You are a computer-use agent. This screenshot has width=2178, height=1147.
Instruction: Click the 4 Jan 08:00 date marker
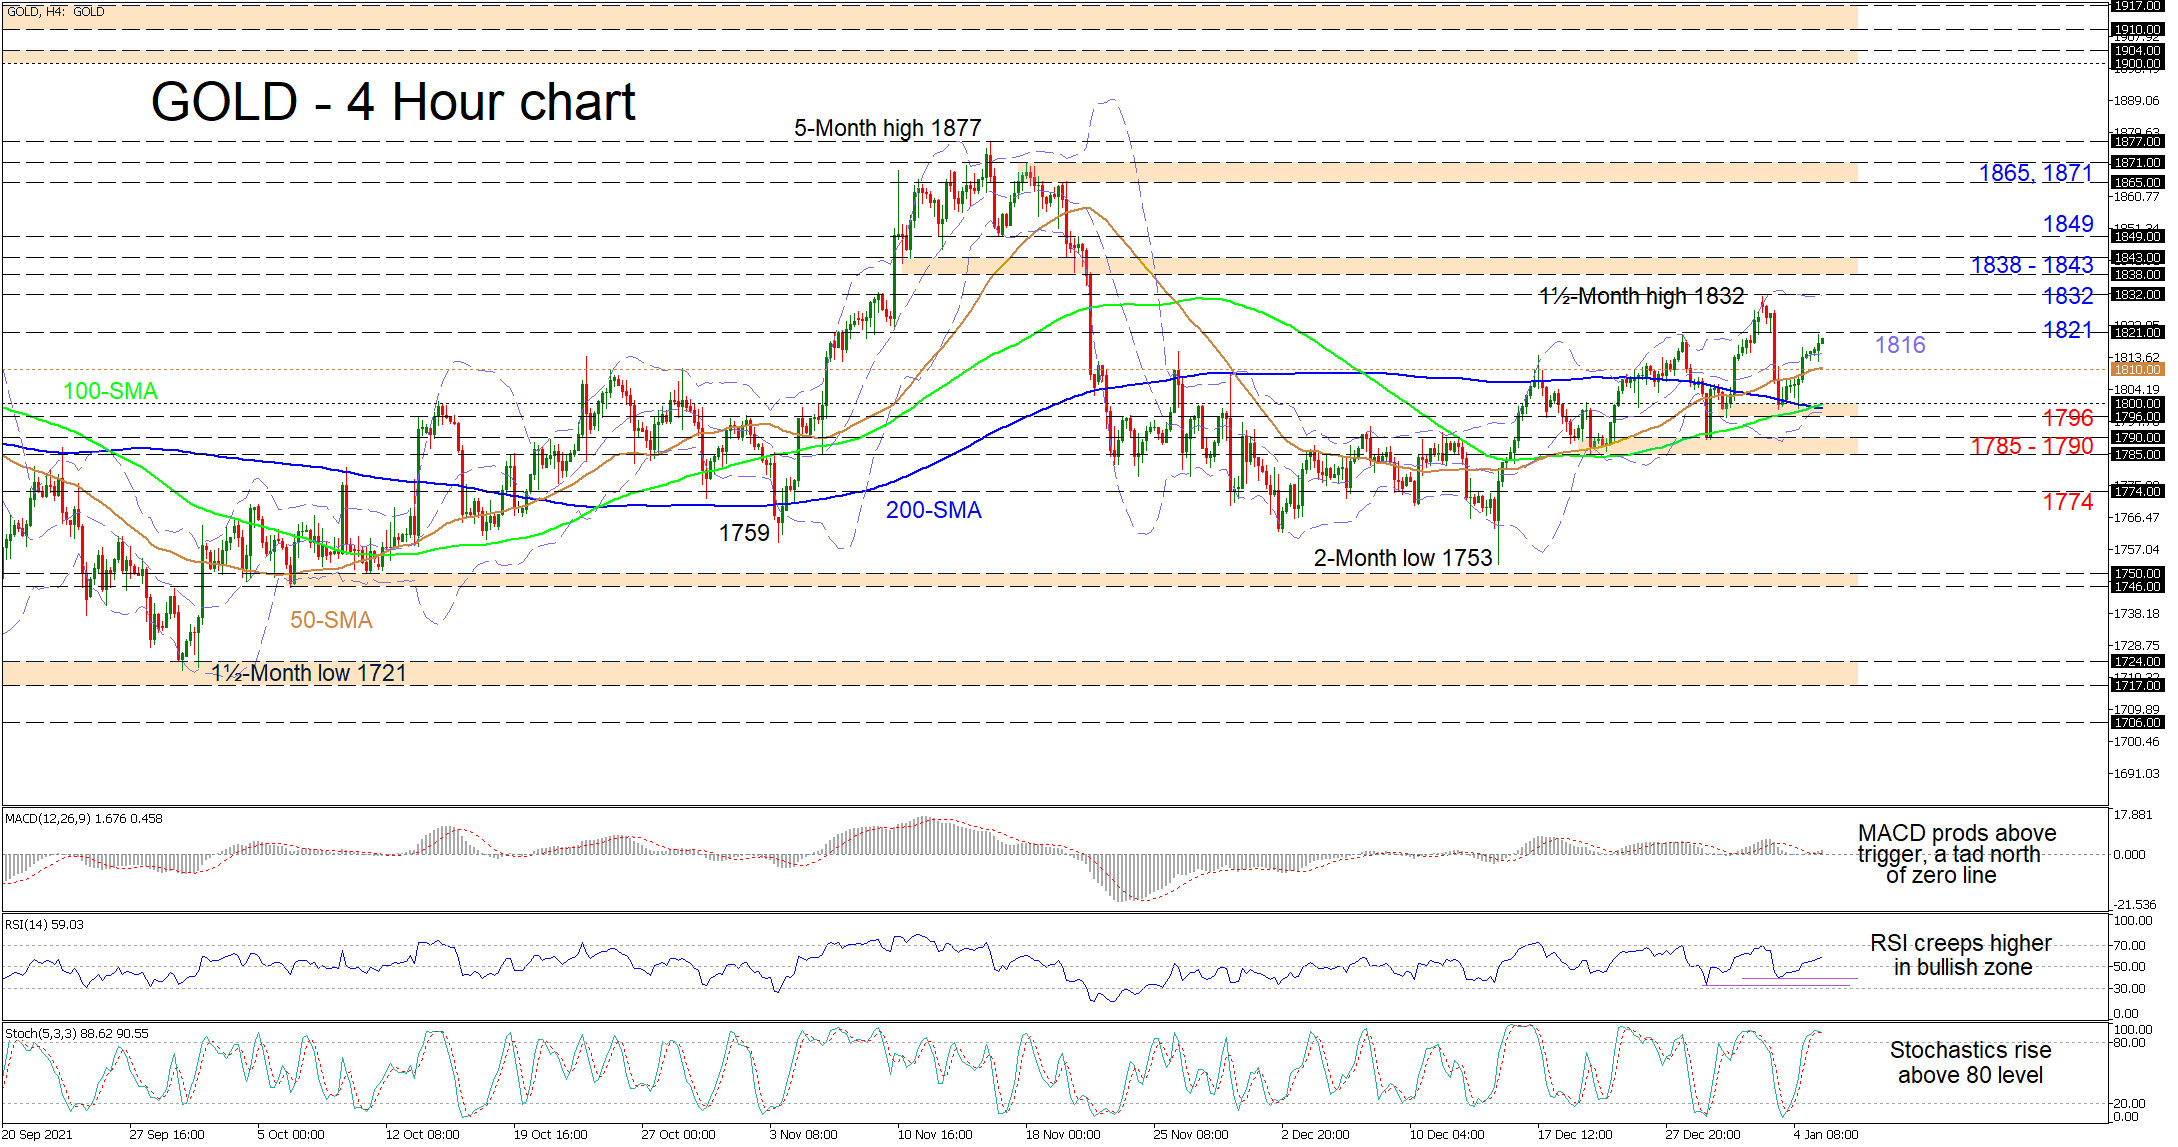click(1825, 1134)
